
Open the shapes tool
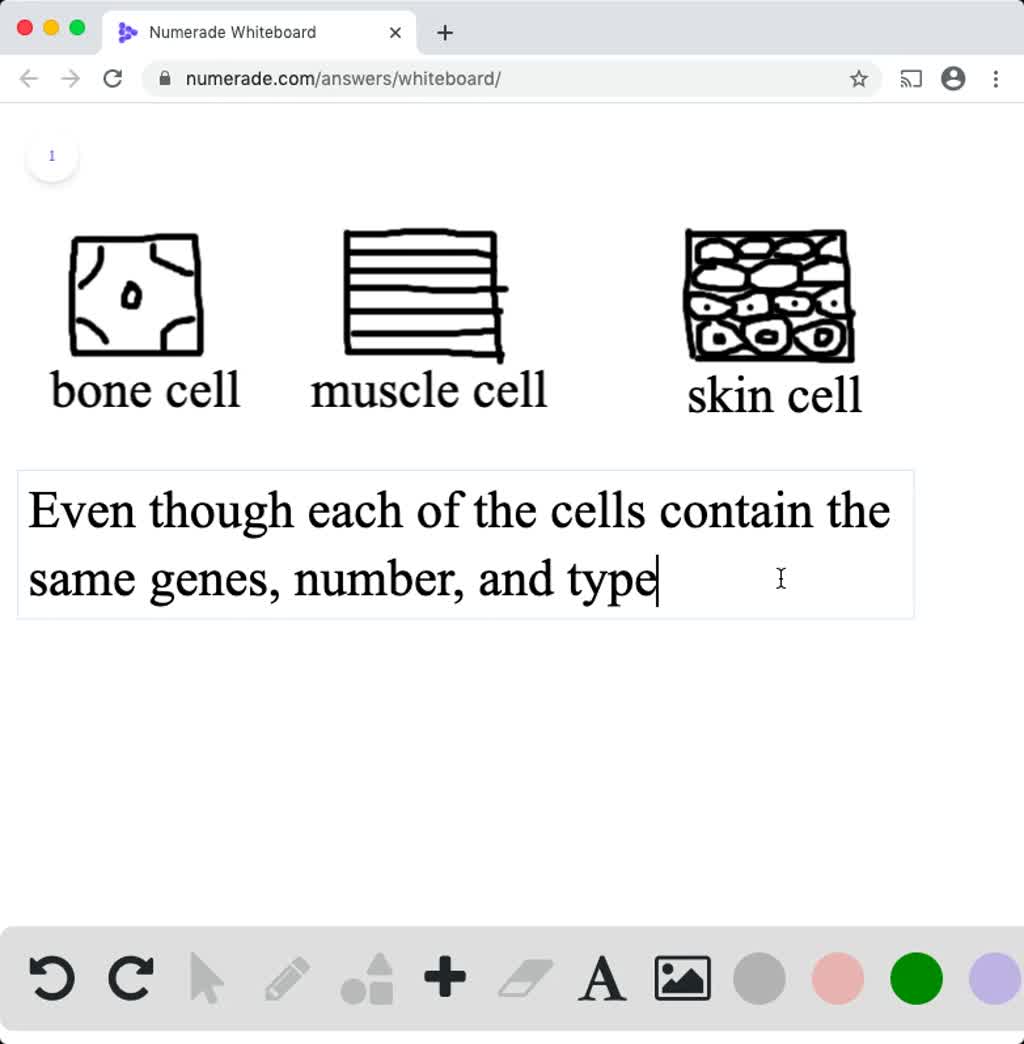click(x=366, y=979)
